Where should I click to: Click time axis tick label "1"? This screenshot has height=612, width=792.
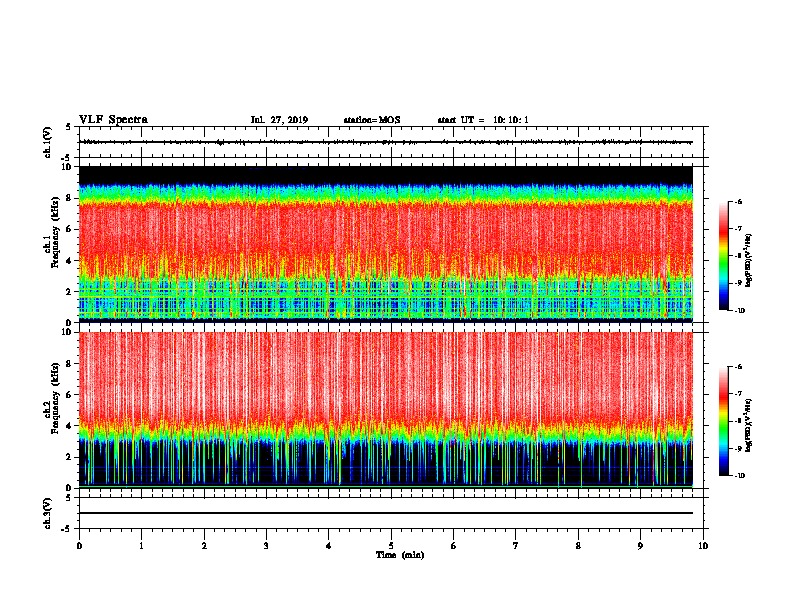pyautogui.click(x=141, y=546)
